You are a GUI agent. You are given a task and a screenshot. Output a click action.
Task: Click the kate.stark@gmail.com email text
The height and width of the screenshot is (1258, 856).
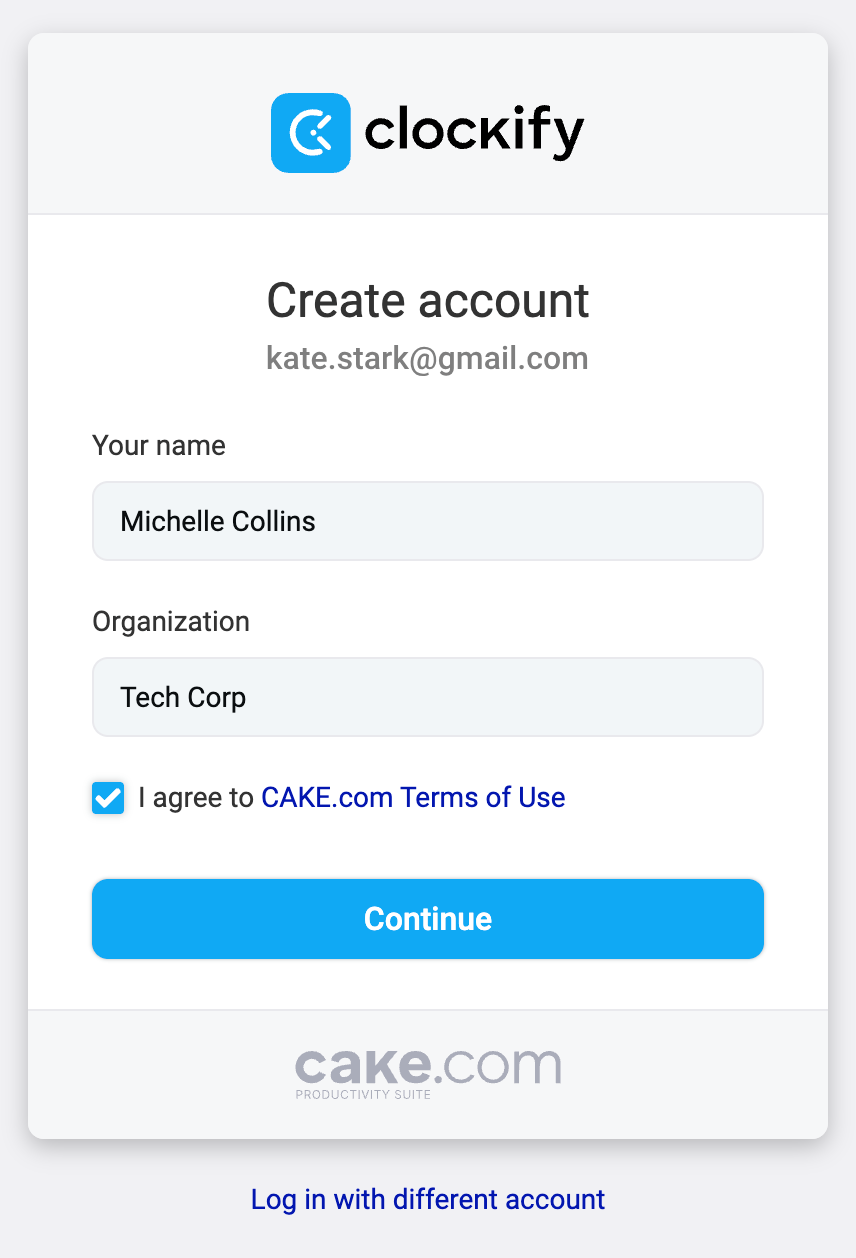click(x=428, y=358)
